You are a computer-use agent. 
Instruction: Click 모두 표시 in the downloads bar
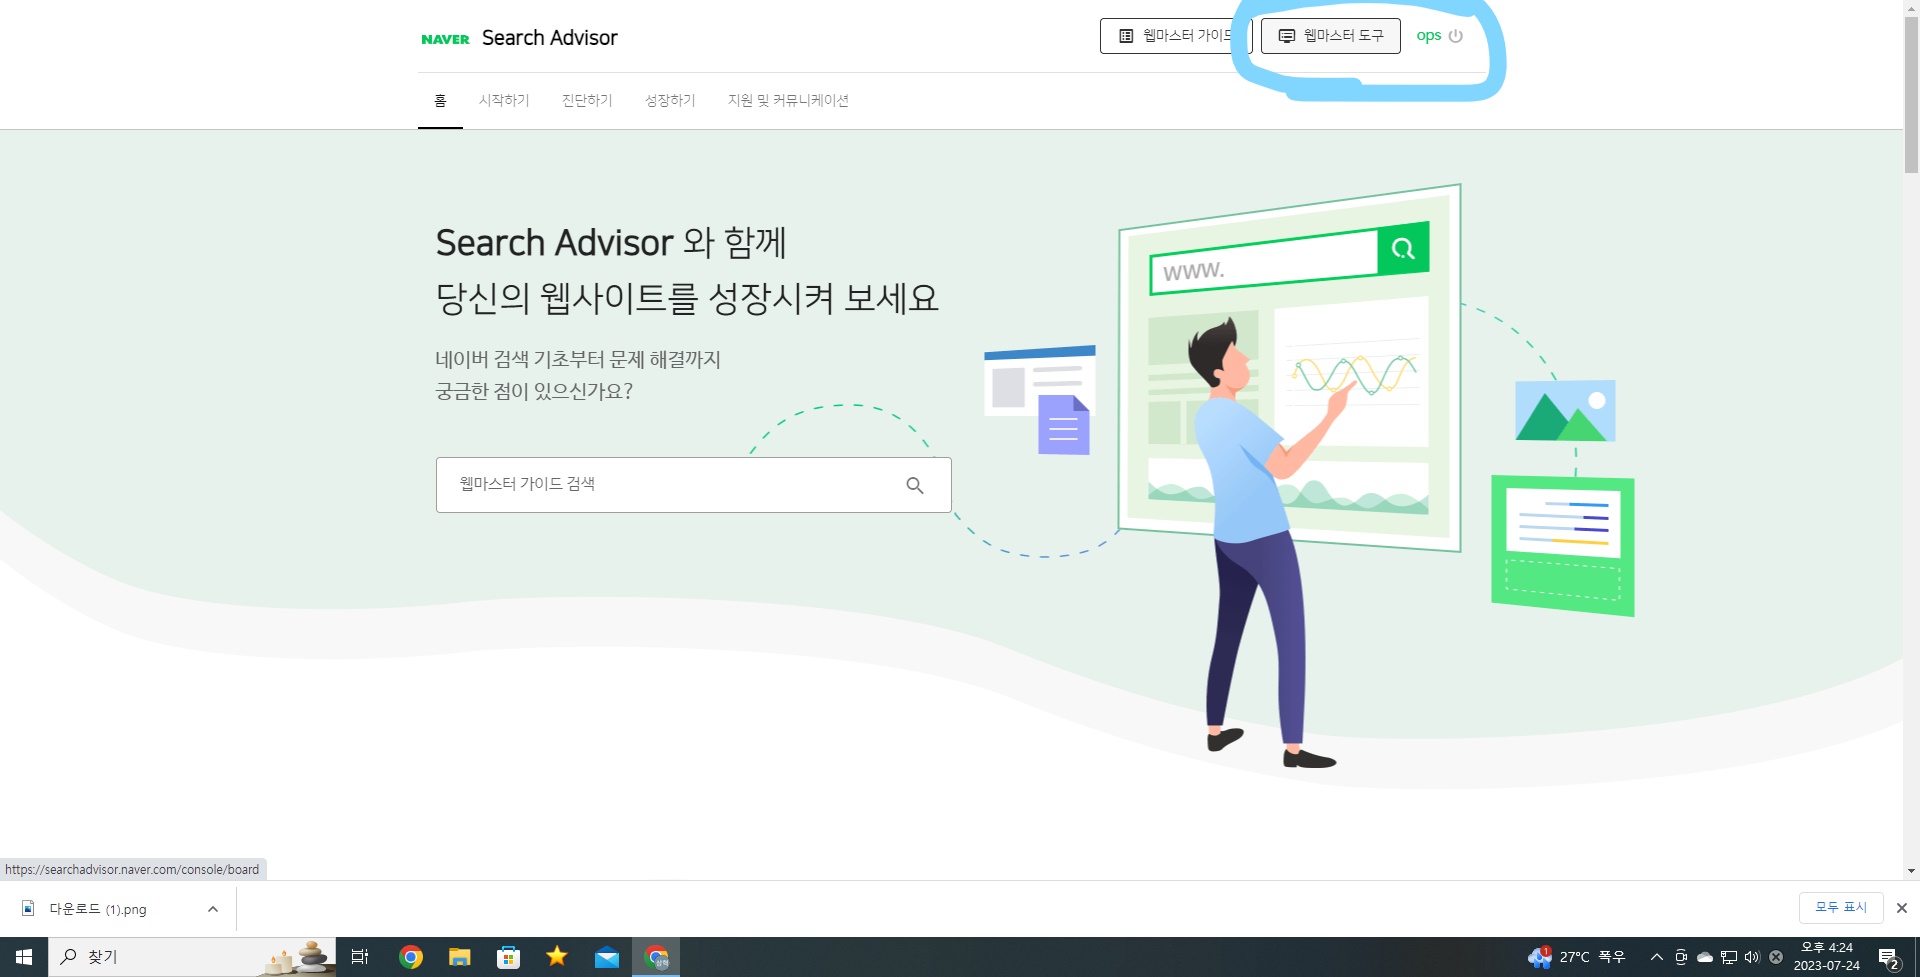[1841, 907]
